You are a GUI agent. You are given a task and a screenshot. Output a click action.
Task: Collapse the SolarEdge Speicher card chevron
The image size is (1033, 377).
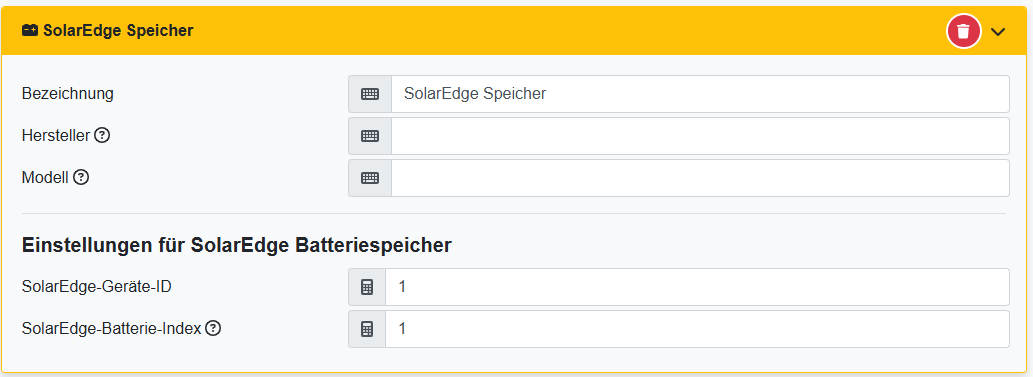click(998, 31)
